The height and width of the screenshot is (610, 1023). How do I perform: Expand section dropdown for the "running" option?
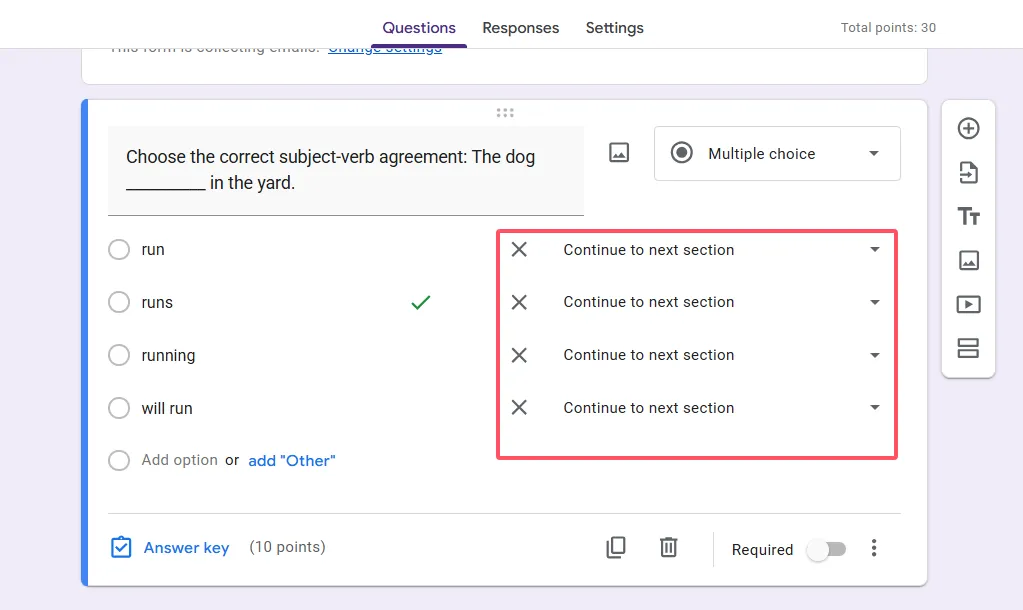click(875, 355)
